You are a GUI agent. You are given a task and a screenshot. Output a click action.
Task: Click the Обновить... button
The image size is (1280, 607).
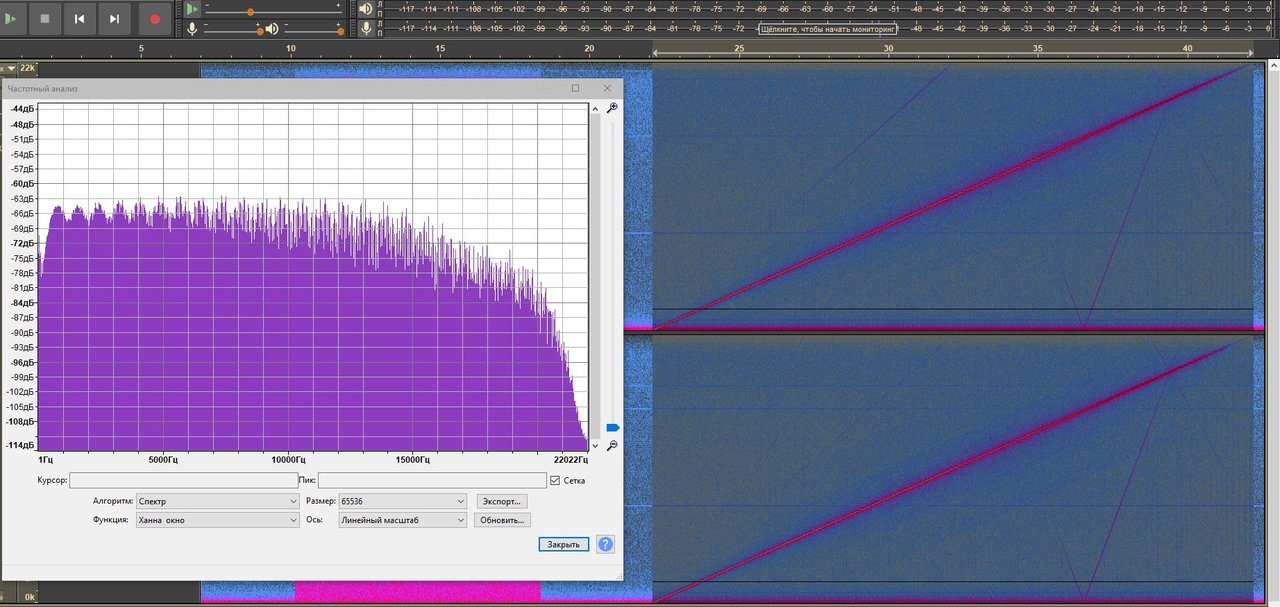point(503,520)
